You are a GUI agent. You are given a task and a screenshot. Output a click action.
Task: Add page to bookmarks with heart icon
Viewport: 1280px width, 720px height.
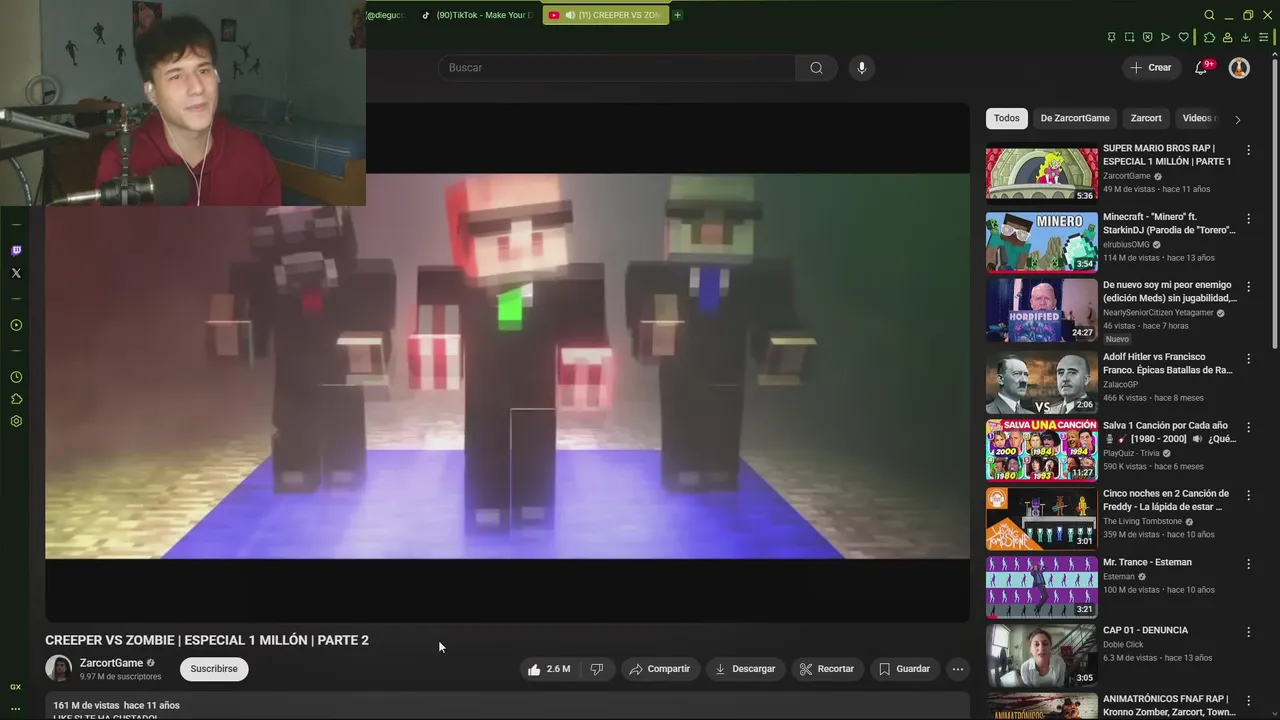[x=1184, y=37]
